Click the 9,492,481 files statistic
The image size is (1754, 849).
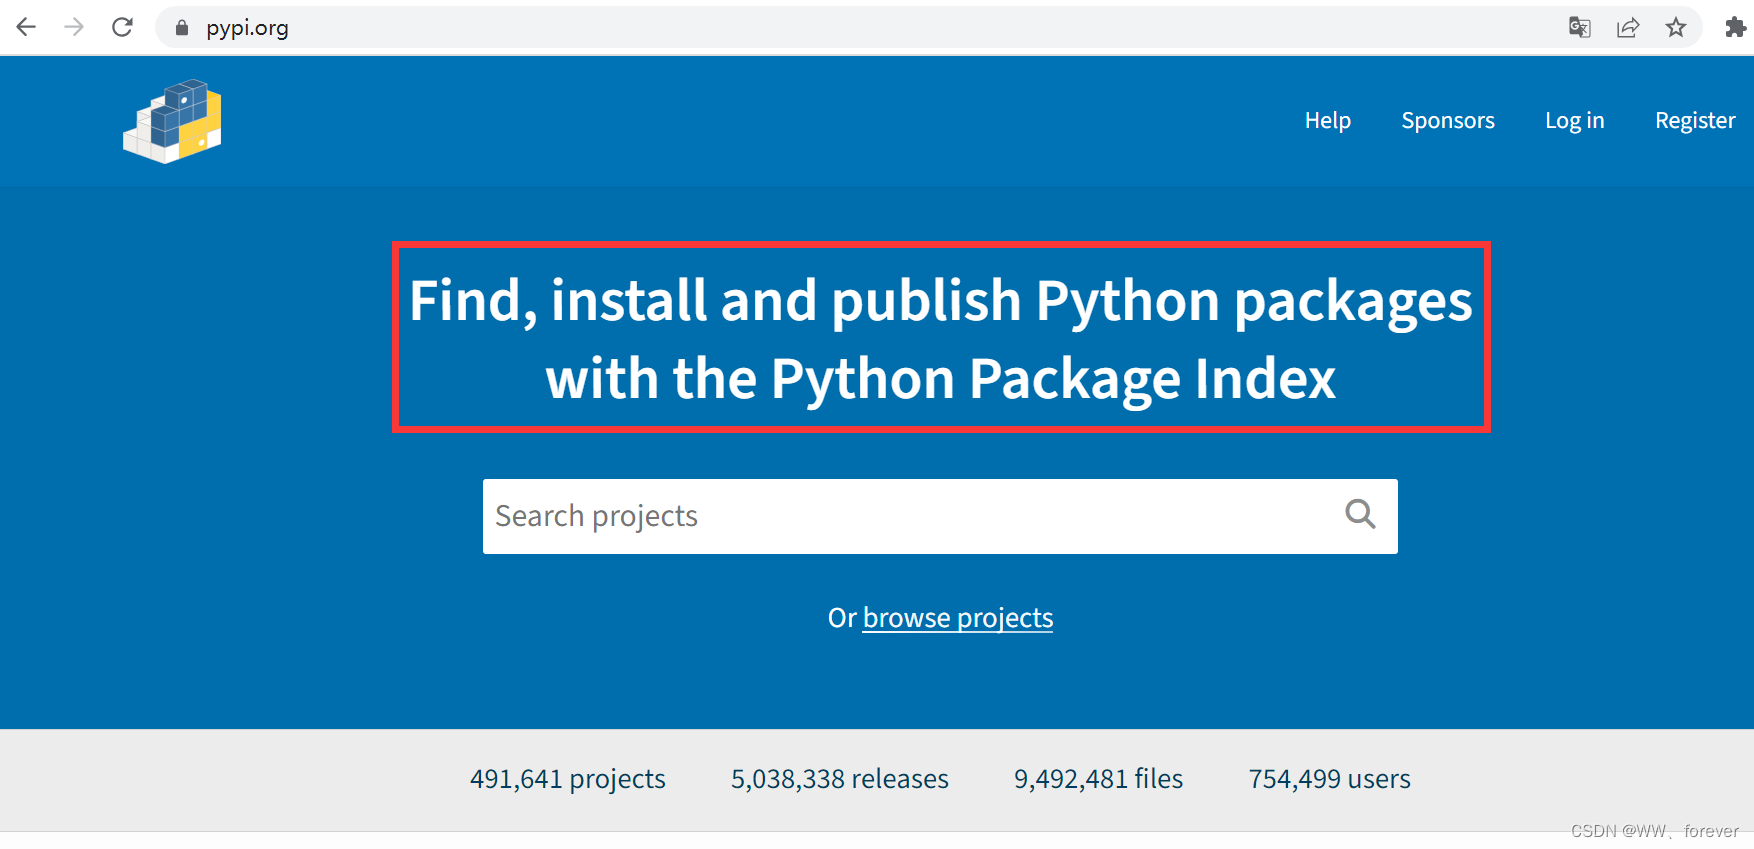(x=1098, y=779)
